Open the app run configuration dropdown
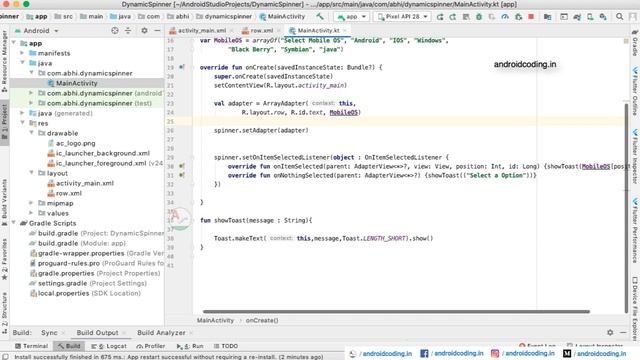This screenshot has height=360, width=640. (351, 17)
